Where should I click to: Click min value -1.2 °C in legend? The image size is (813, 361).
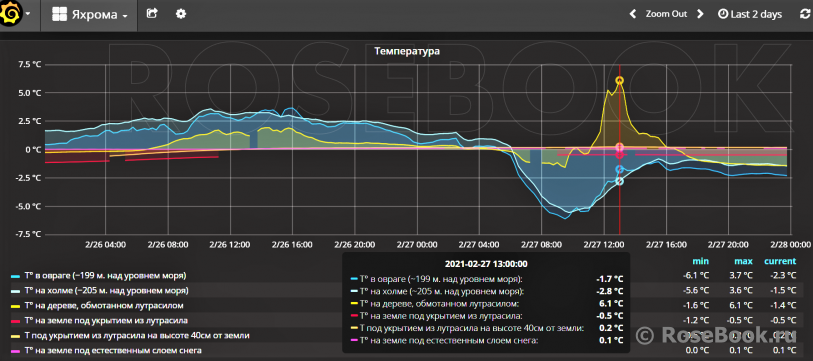696,321
